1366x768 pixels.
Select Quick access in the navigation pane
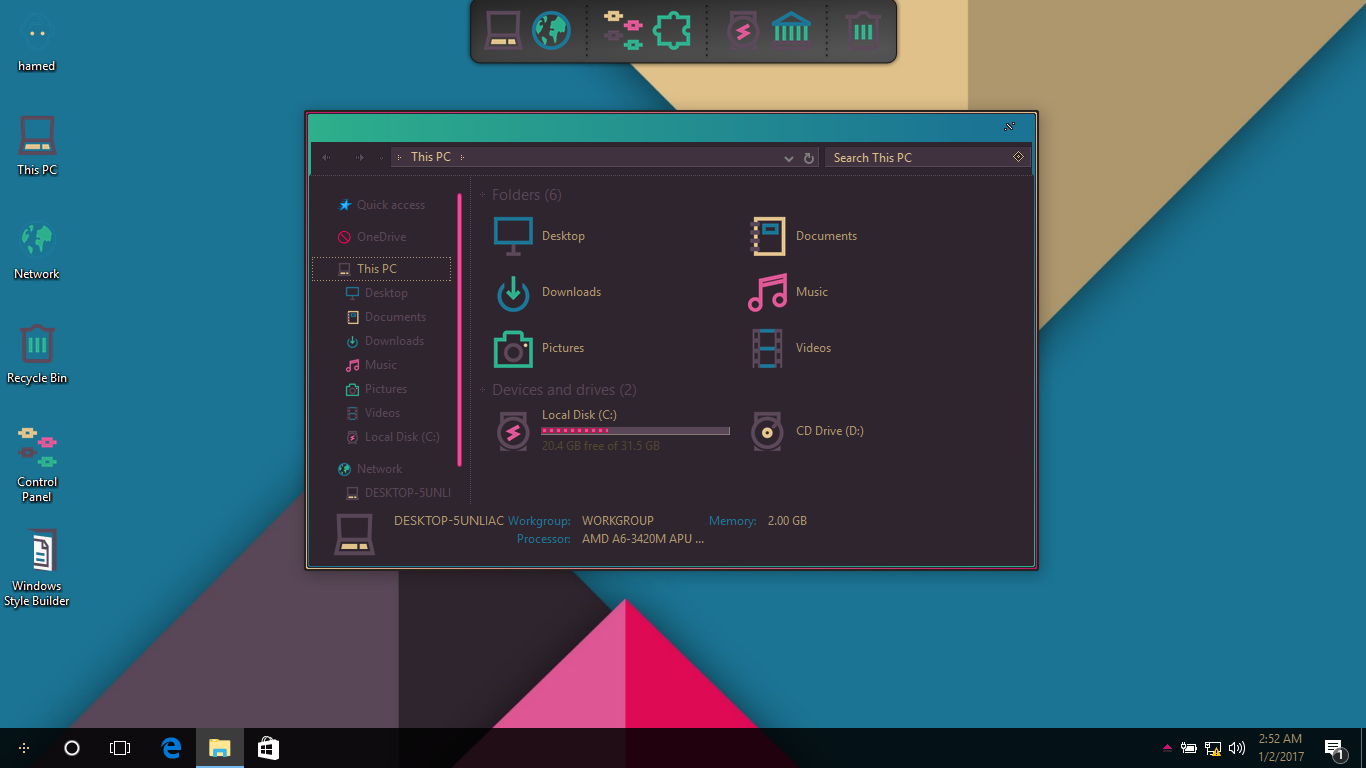[x=390, y=205]
